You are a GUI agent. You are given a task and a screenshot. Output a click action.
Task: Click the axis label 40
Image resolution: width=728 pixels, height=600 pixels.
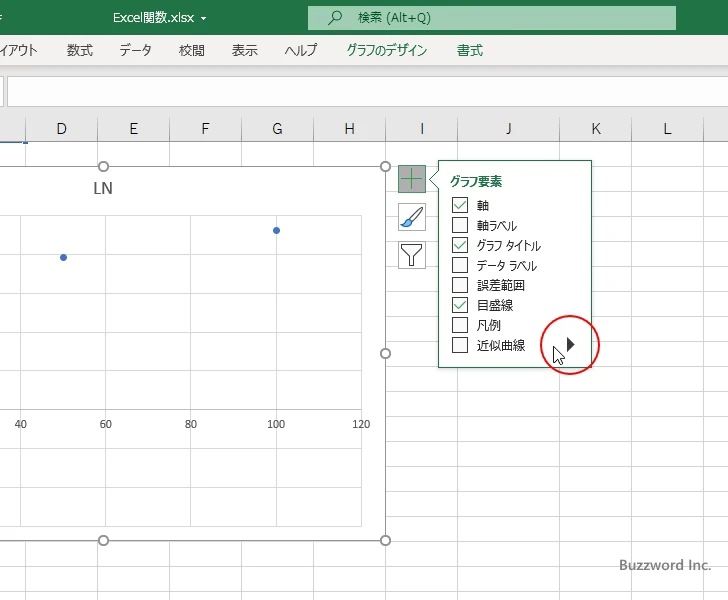[20, 424]
